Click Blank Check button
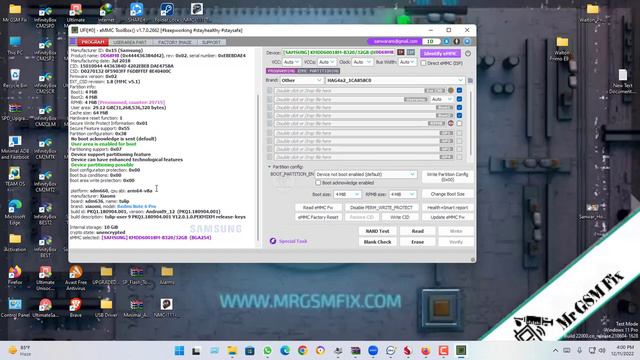The height and width of the screenshot is (360, 640). (x=377, y=242)
